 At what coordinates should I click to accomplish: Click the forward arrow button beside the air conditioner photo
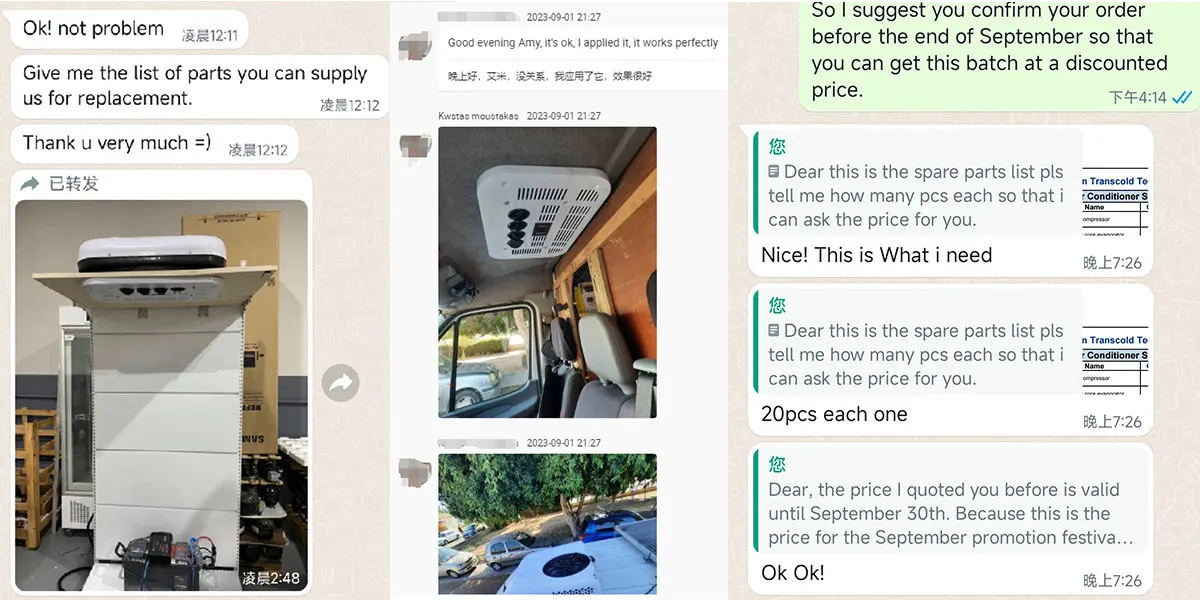pyautogui.click(x=341, y=382)
